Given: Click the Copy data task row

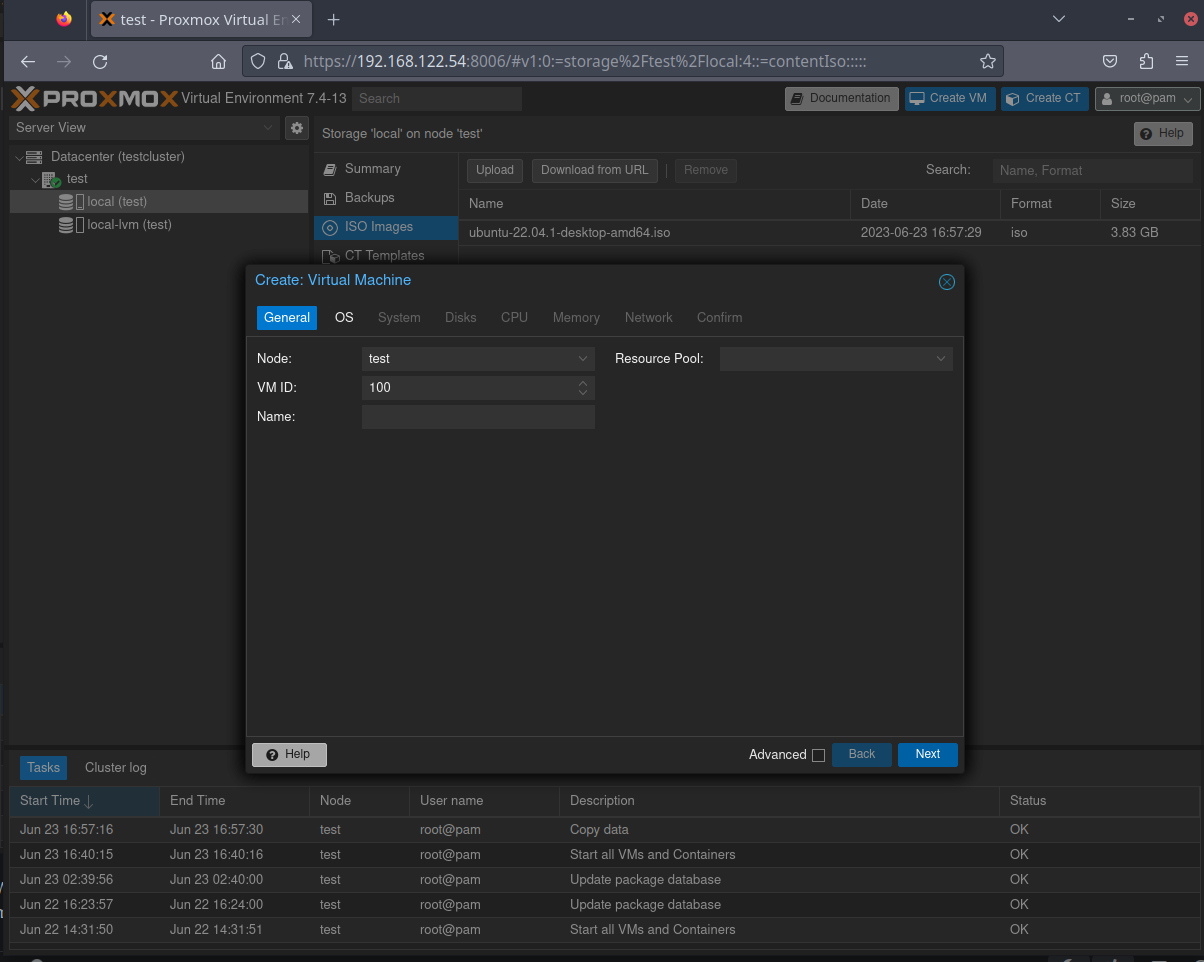Looking at the screenshot, I should click(604, 830).
